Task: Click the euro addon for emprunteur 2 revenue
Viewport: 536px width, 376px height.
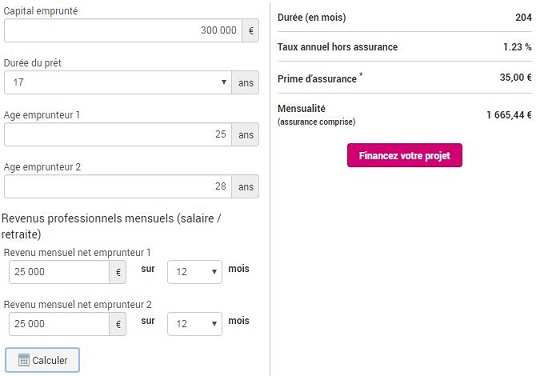Action: click(x=118, y=324)
